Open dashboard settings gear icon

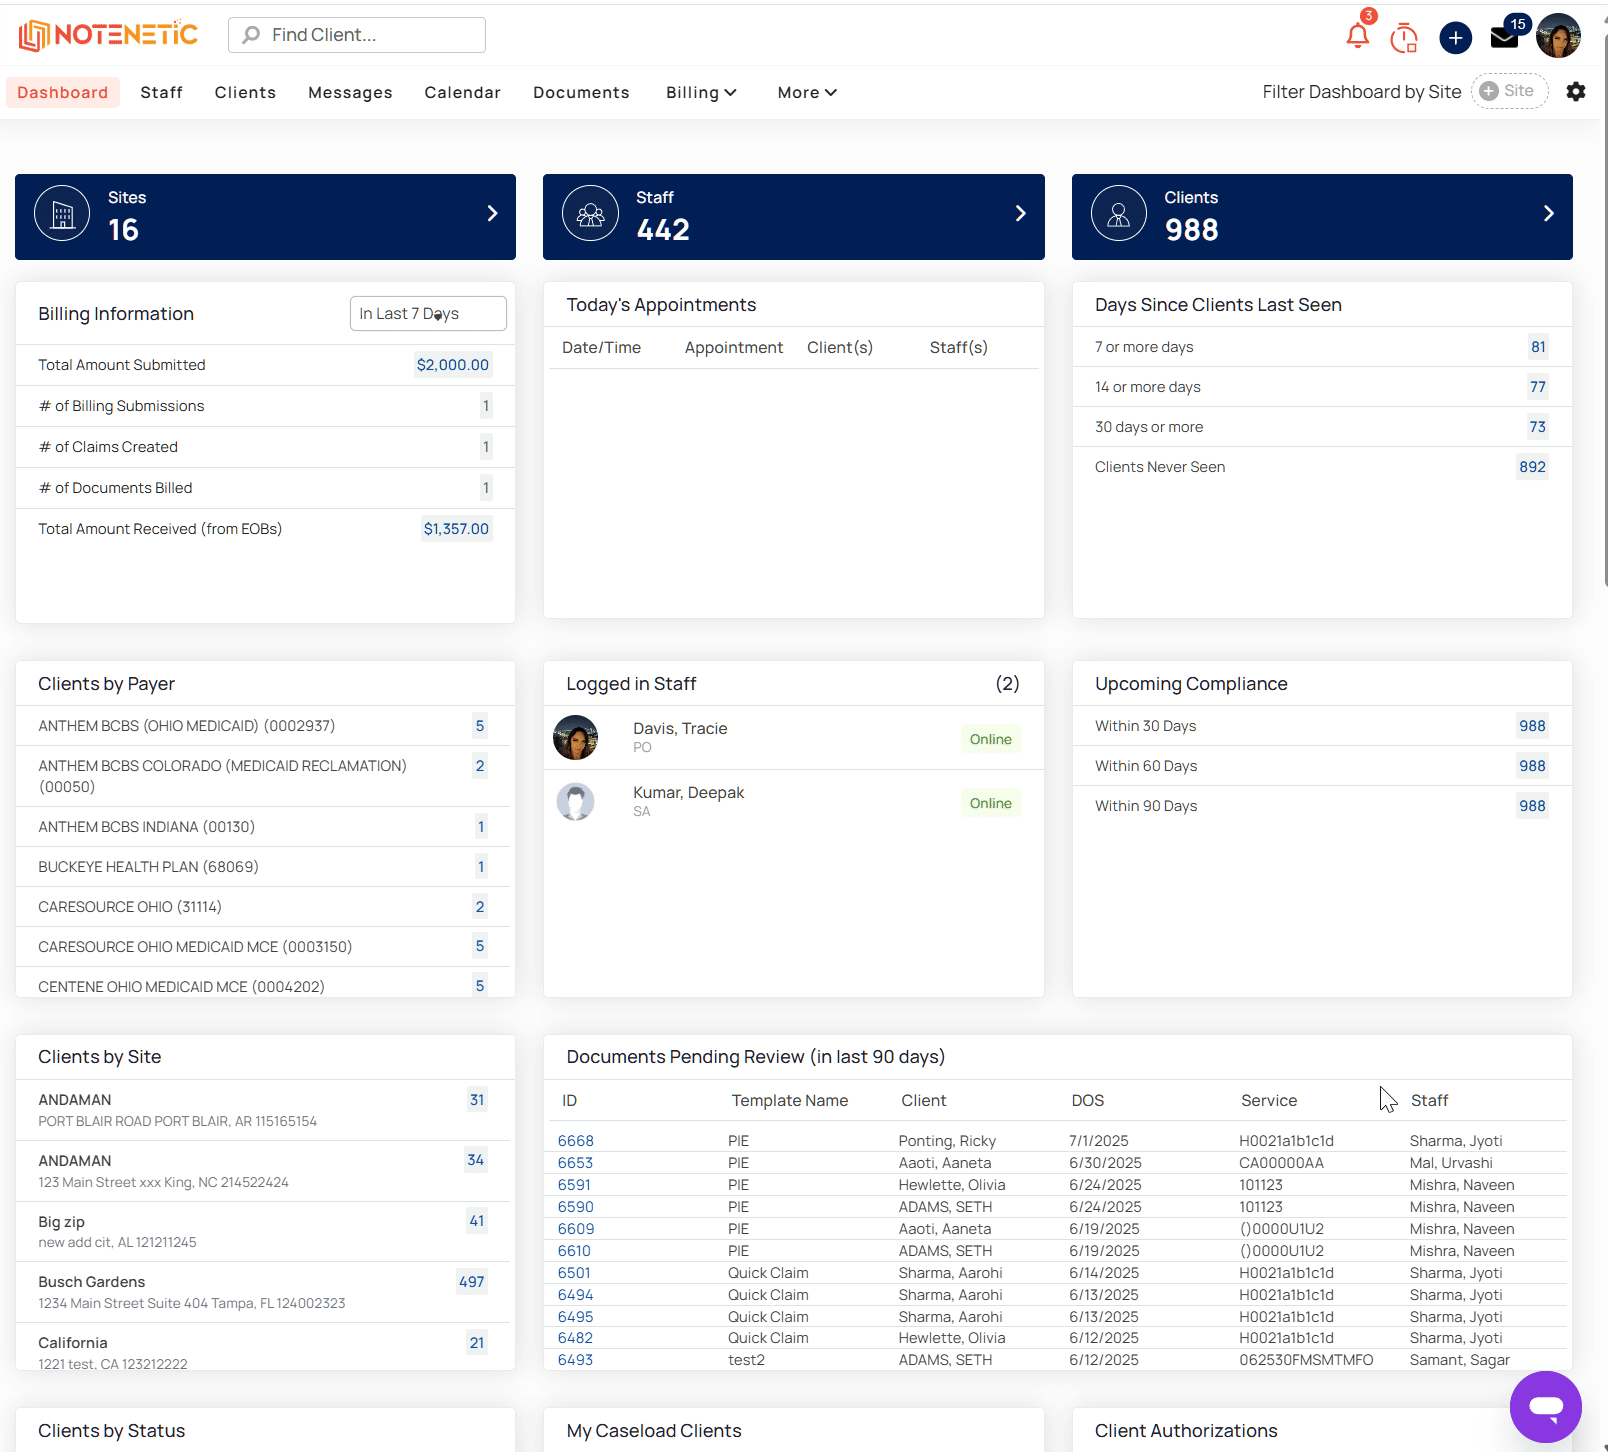[x=1576, y=91]
